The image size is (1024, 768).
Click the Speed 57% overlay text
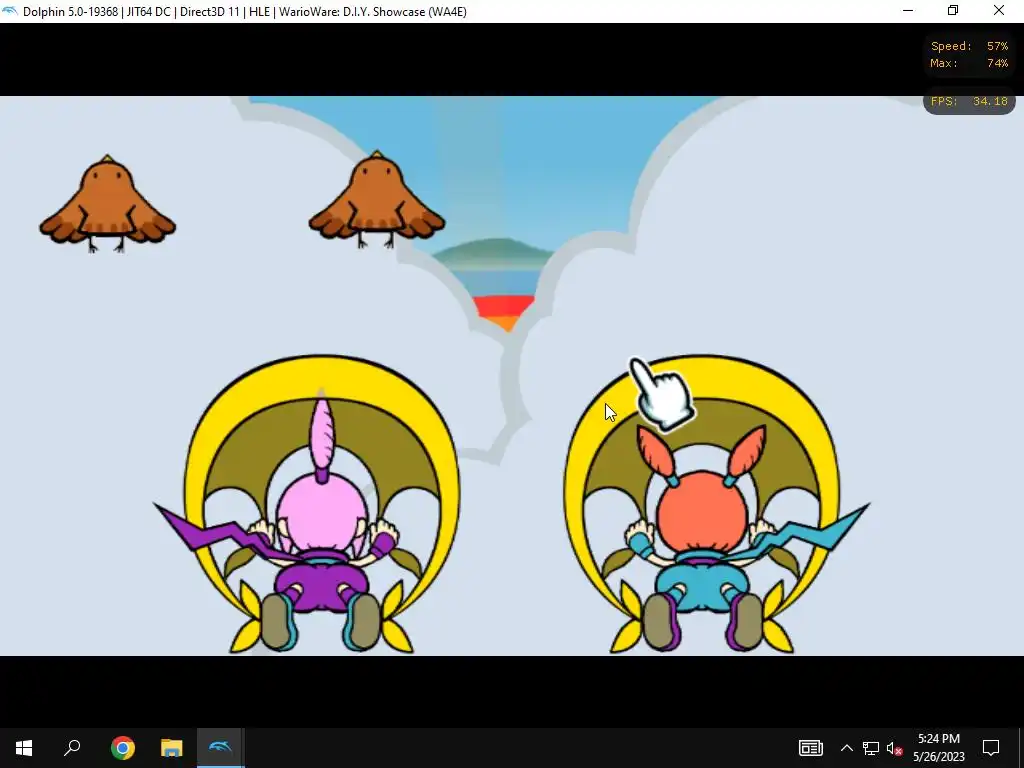coord(969,46)
